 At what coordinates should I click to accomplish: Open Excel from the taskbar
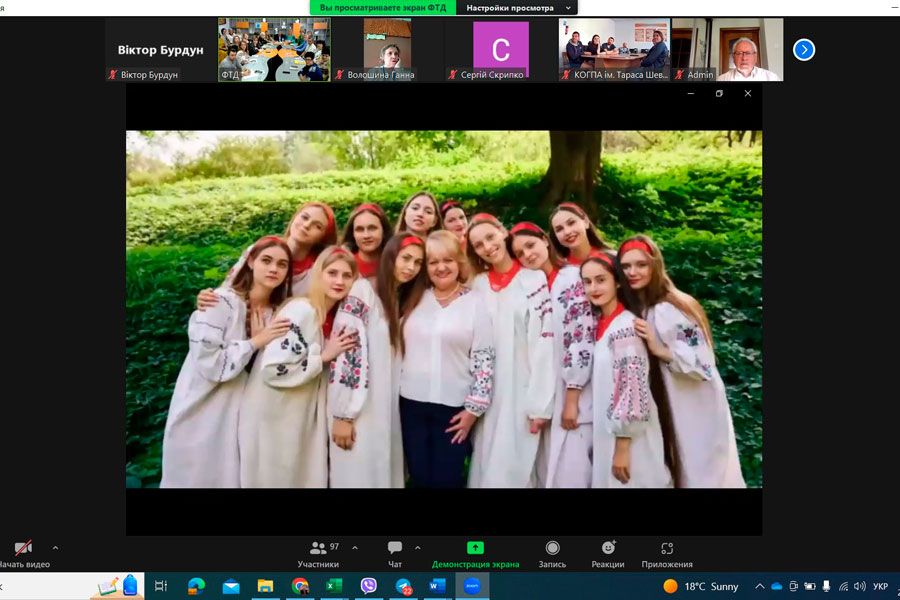[334, 586]
